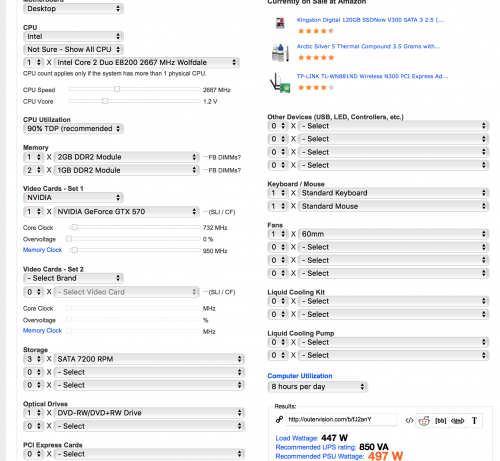Click the Kingston SSD product thumbnail

[280, 23]
